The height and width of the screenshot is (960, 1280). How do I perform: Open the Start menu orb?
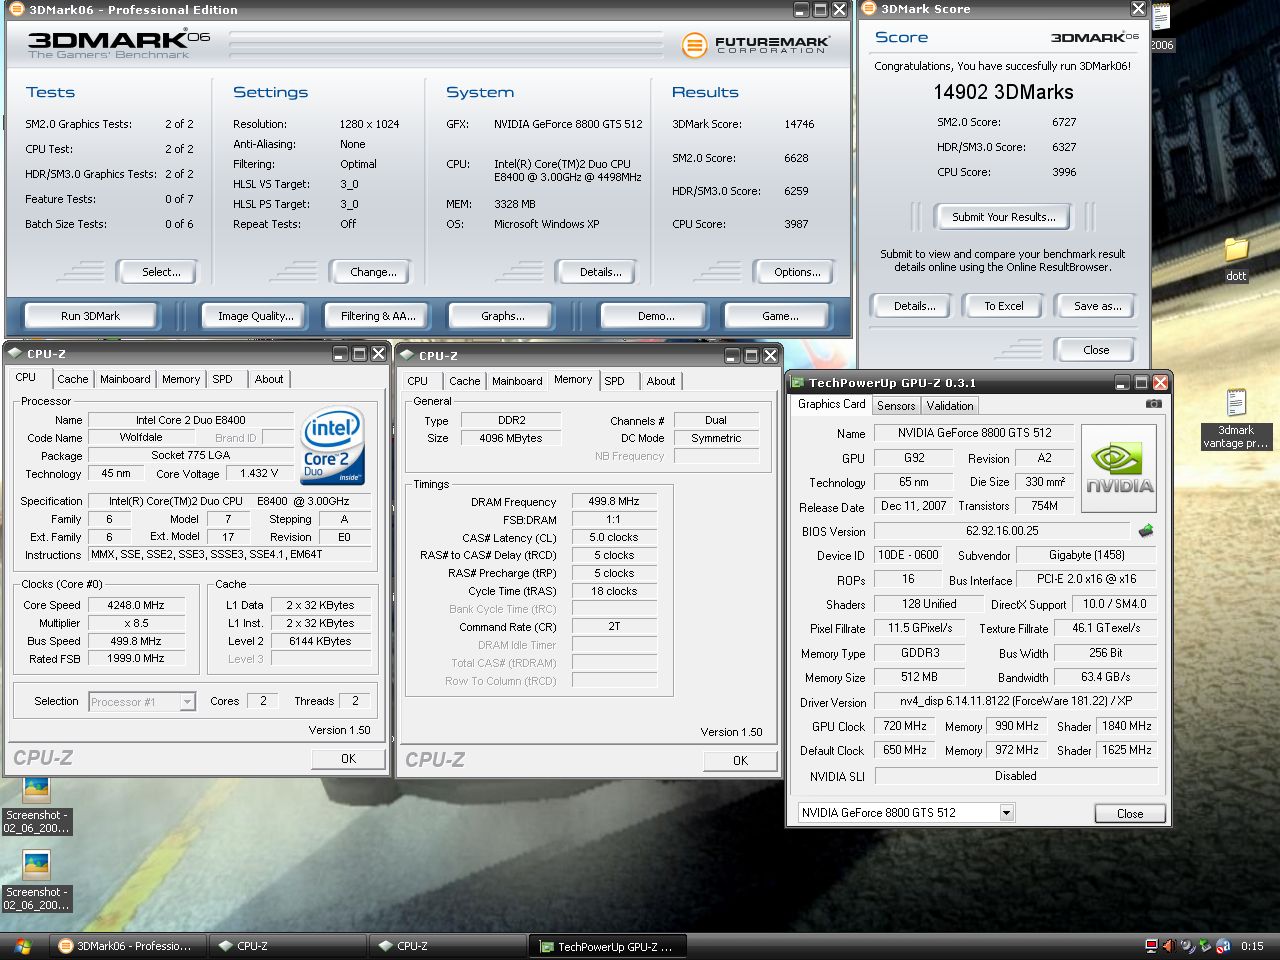tap(22, 946)
